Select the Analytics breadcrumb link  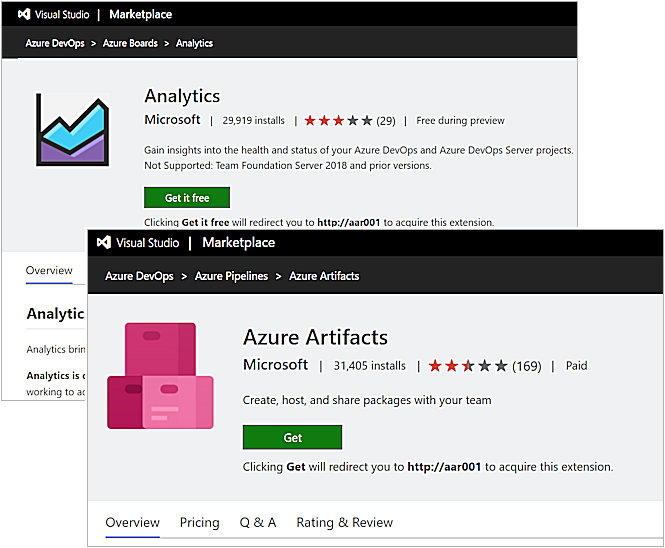(194, 43)
